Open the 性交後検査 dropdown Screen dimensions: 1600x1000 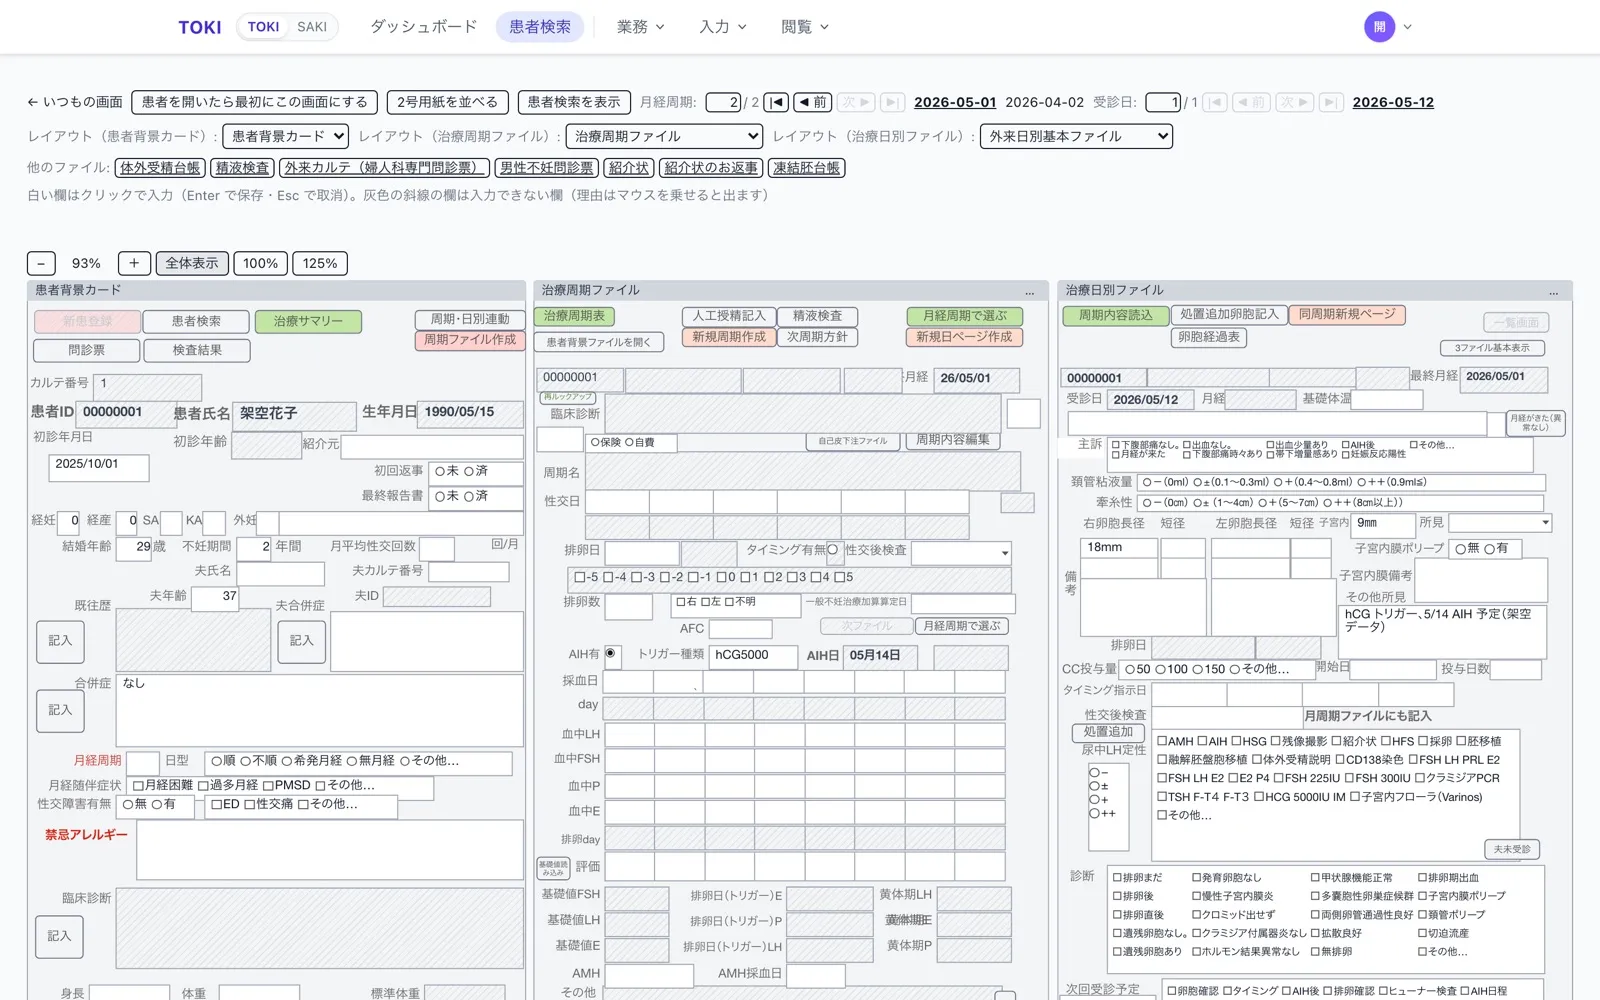(961, 552)
